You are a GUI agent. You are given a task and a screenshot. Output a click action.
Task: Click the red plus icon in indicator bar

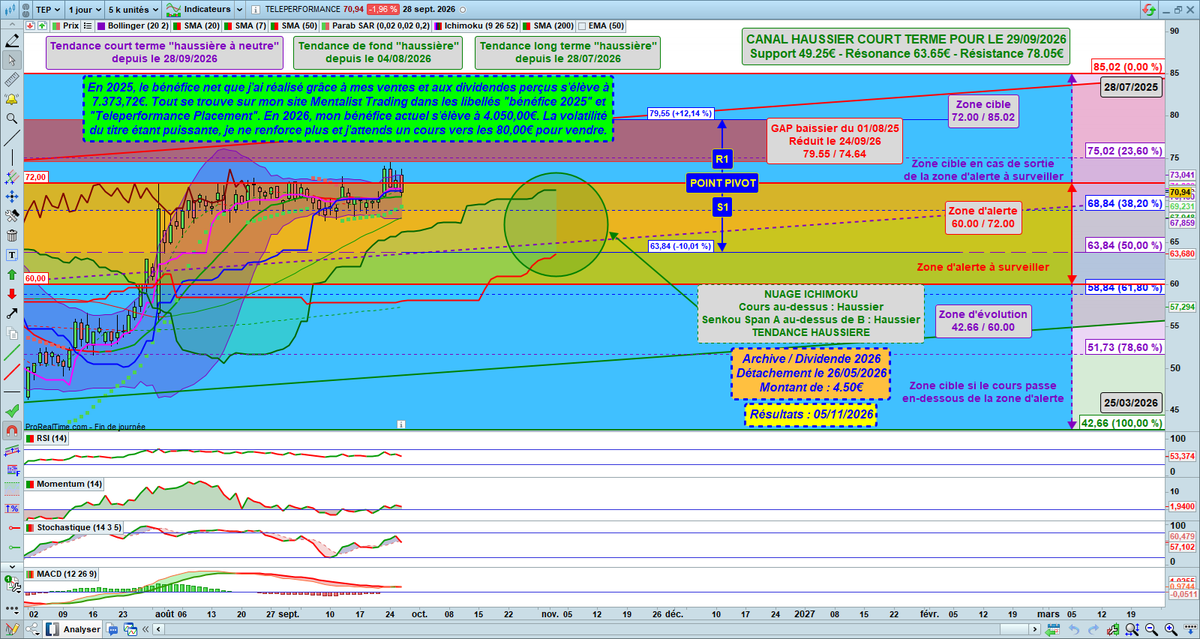[30, 25]
